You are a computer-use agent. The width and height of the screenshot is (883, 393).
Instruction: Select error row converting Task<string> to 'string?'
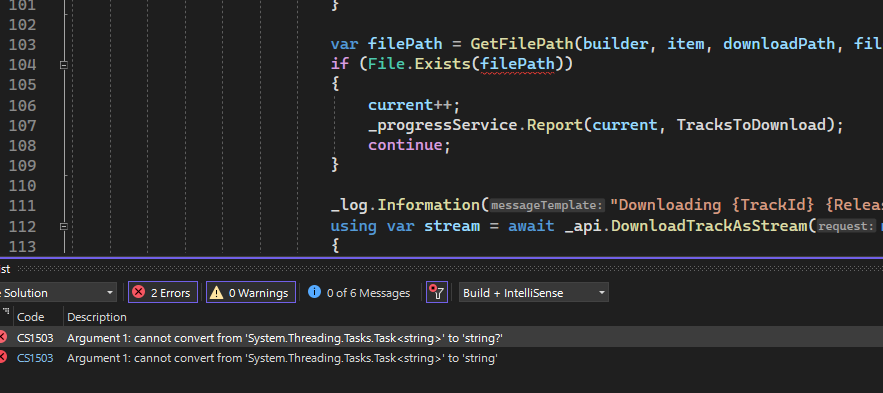[442, 338]
